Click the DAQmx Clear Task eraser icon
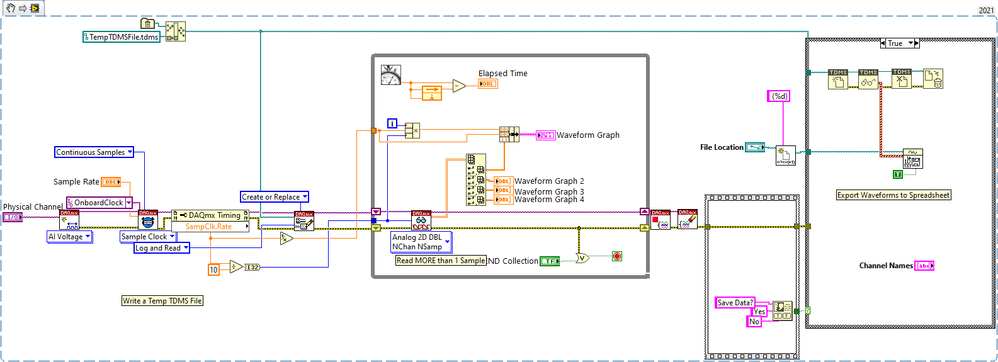The width and height of the screenshot is (998, 362). [x=687, y=218]
